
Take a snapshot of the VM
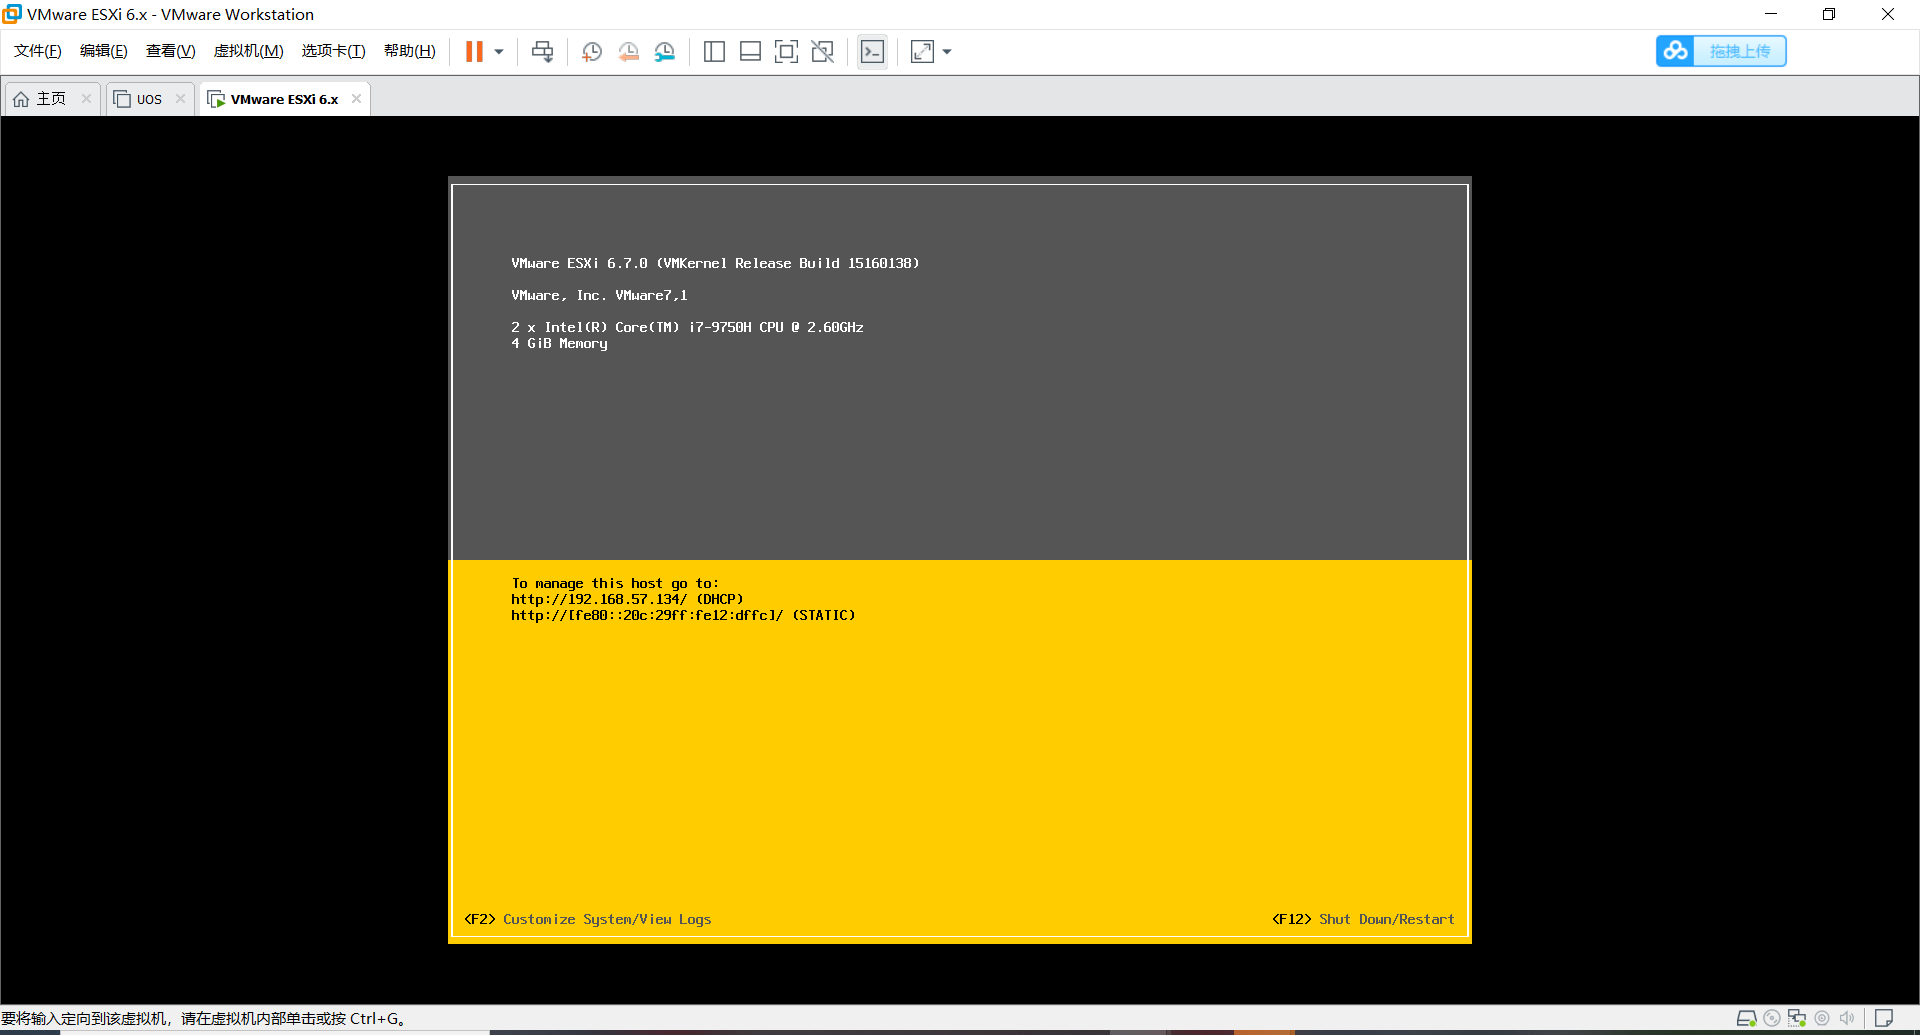(x=592, y=51)
